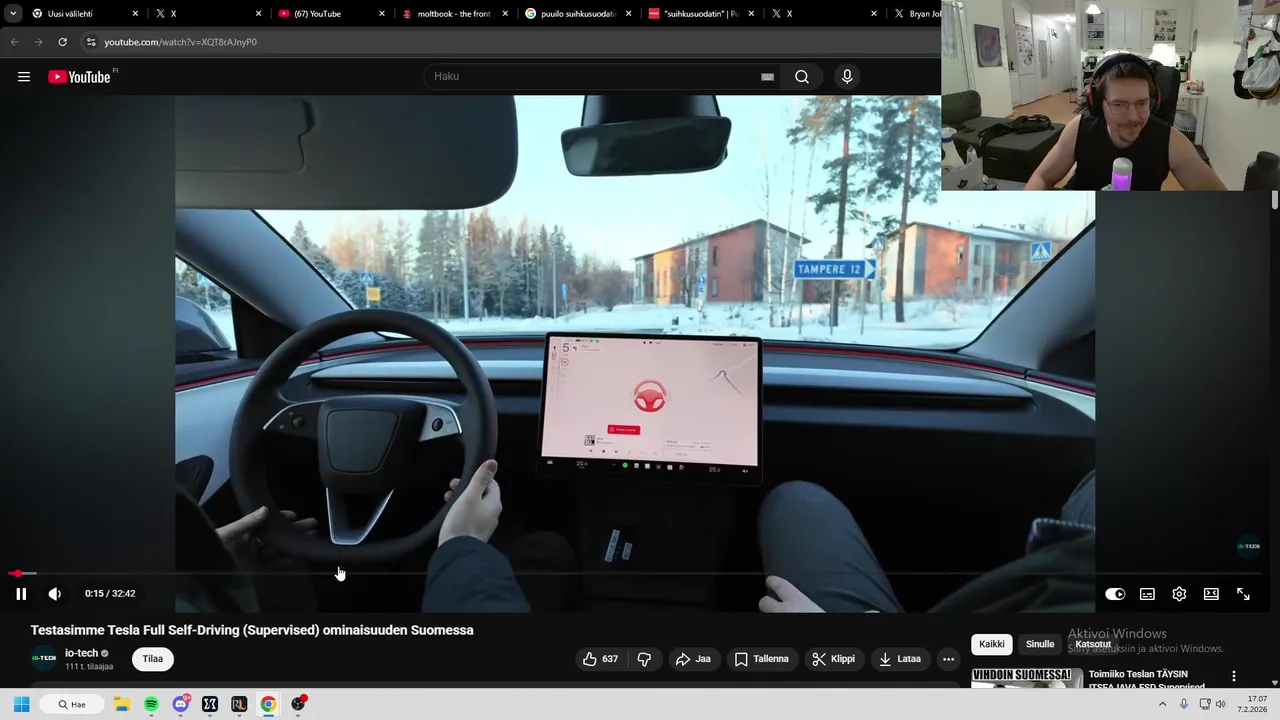Click the io-tech channel avatar
The image size is (1280, 720).
coord(44,659)
